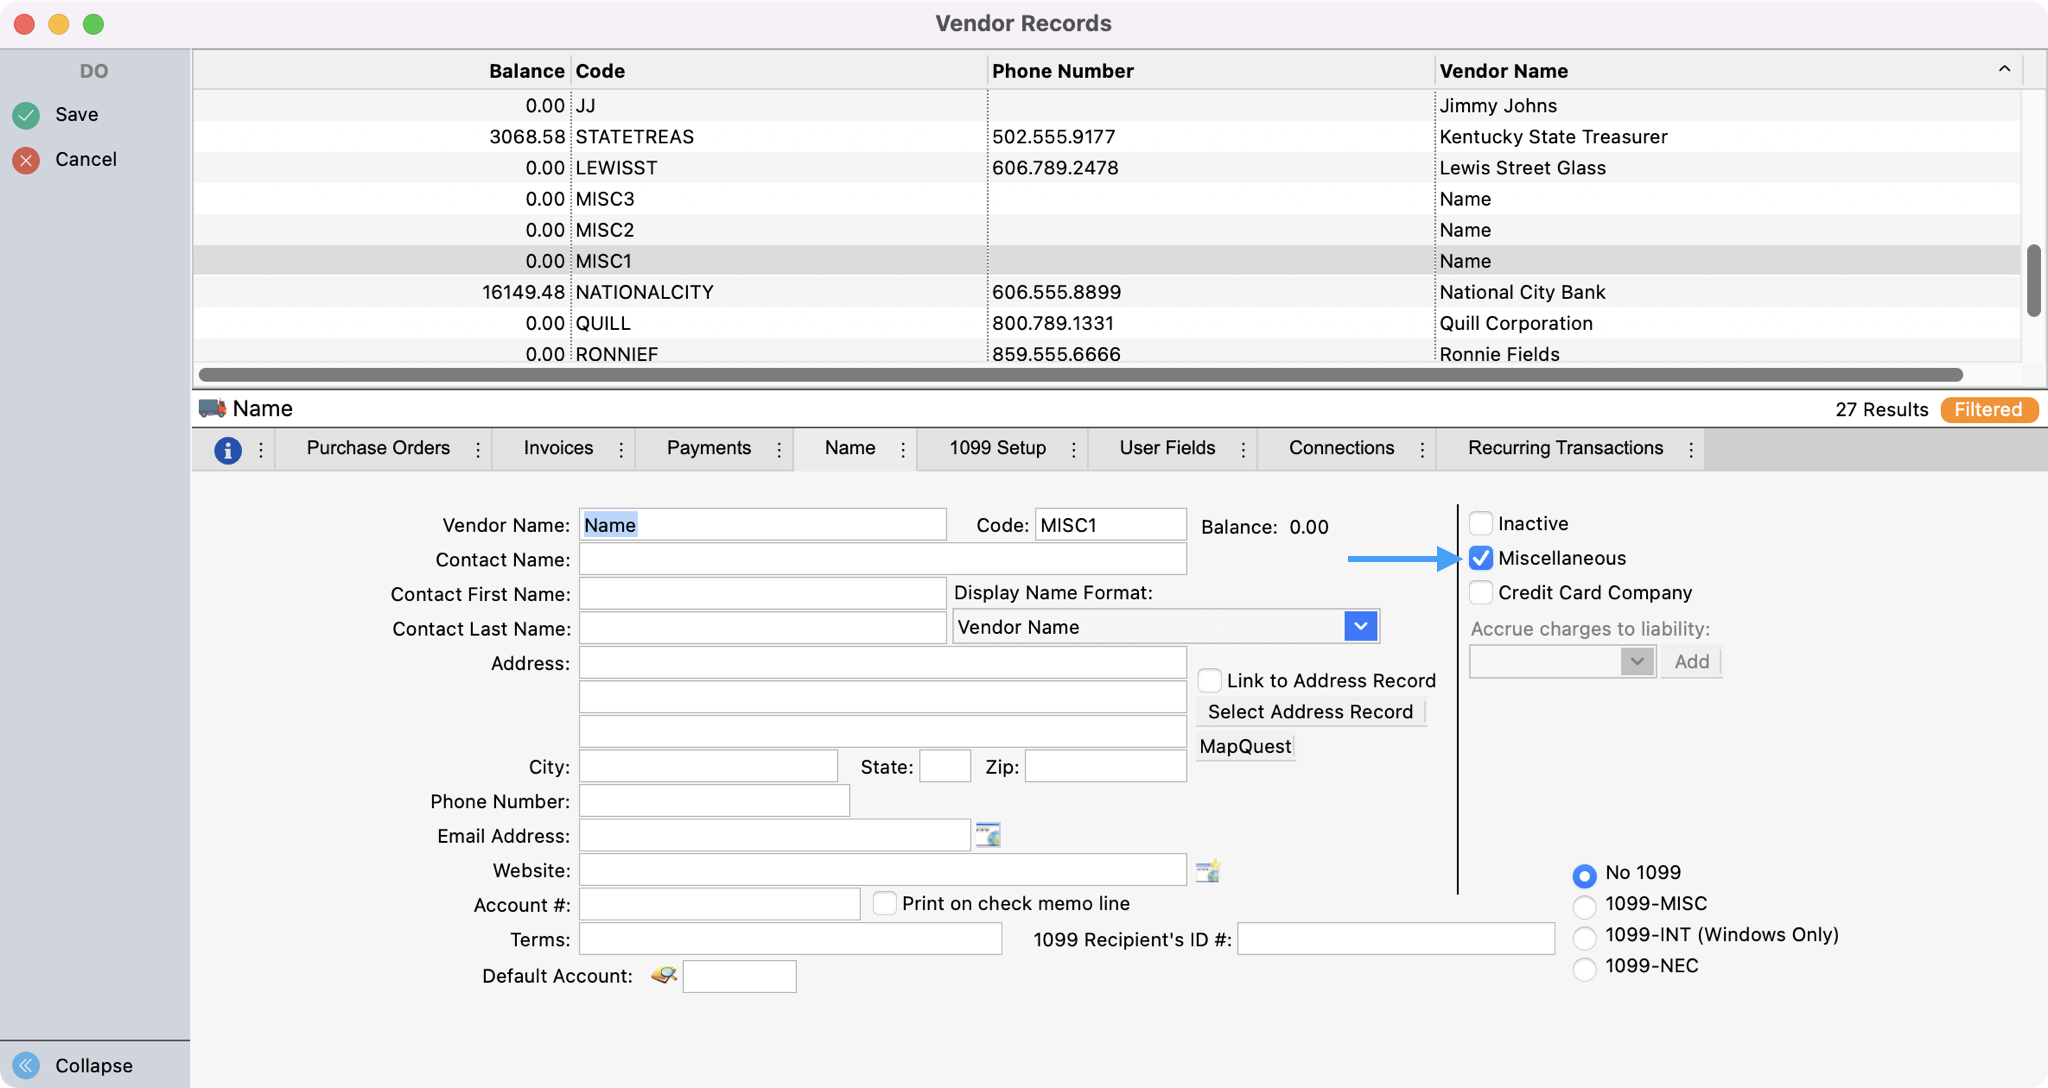2048x1088 pixels.
Task: Switch to the Purchase Orders tab
Action: [378, 448]
